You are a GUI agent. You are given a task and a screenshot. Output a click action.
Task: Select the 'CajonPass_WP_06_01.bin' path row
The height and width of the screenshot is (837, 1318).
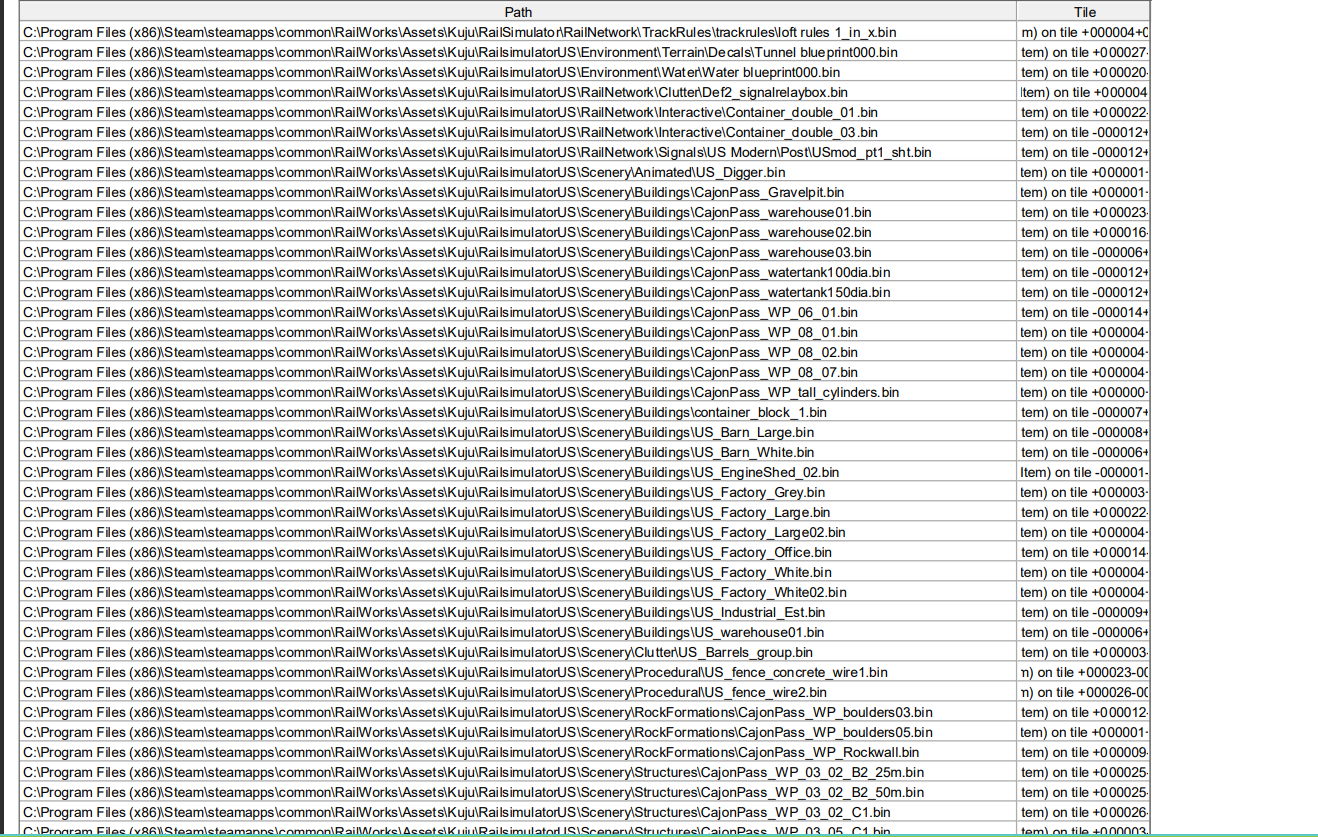[x=518, y=312]
